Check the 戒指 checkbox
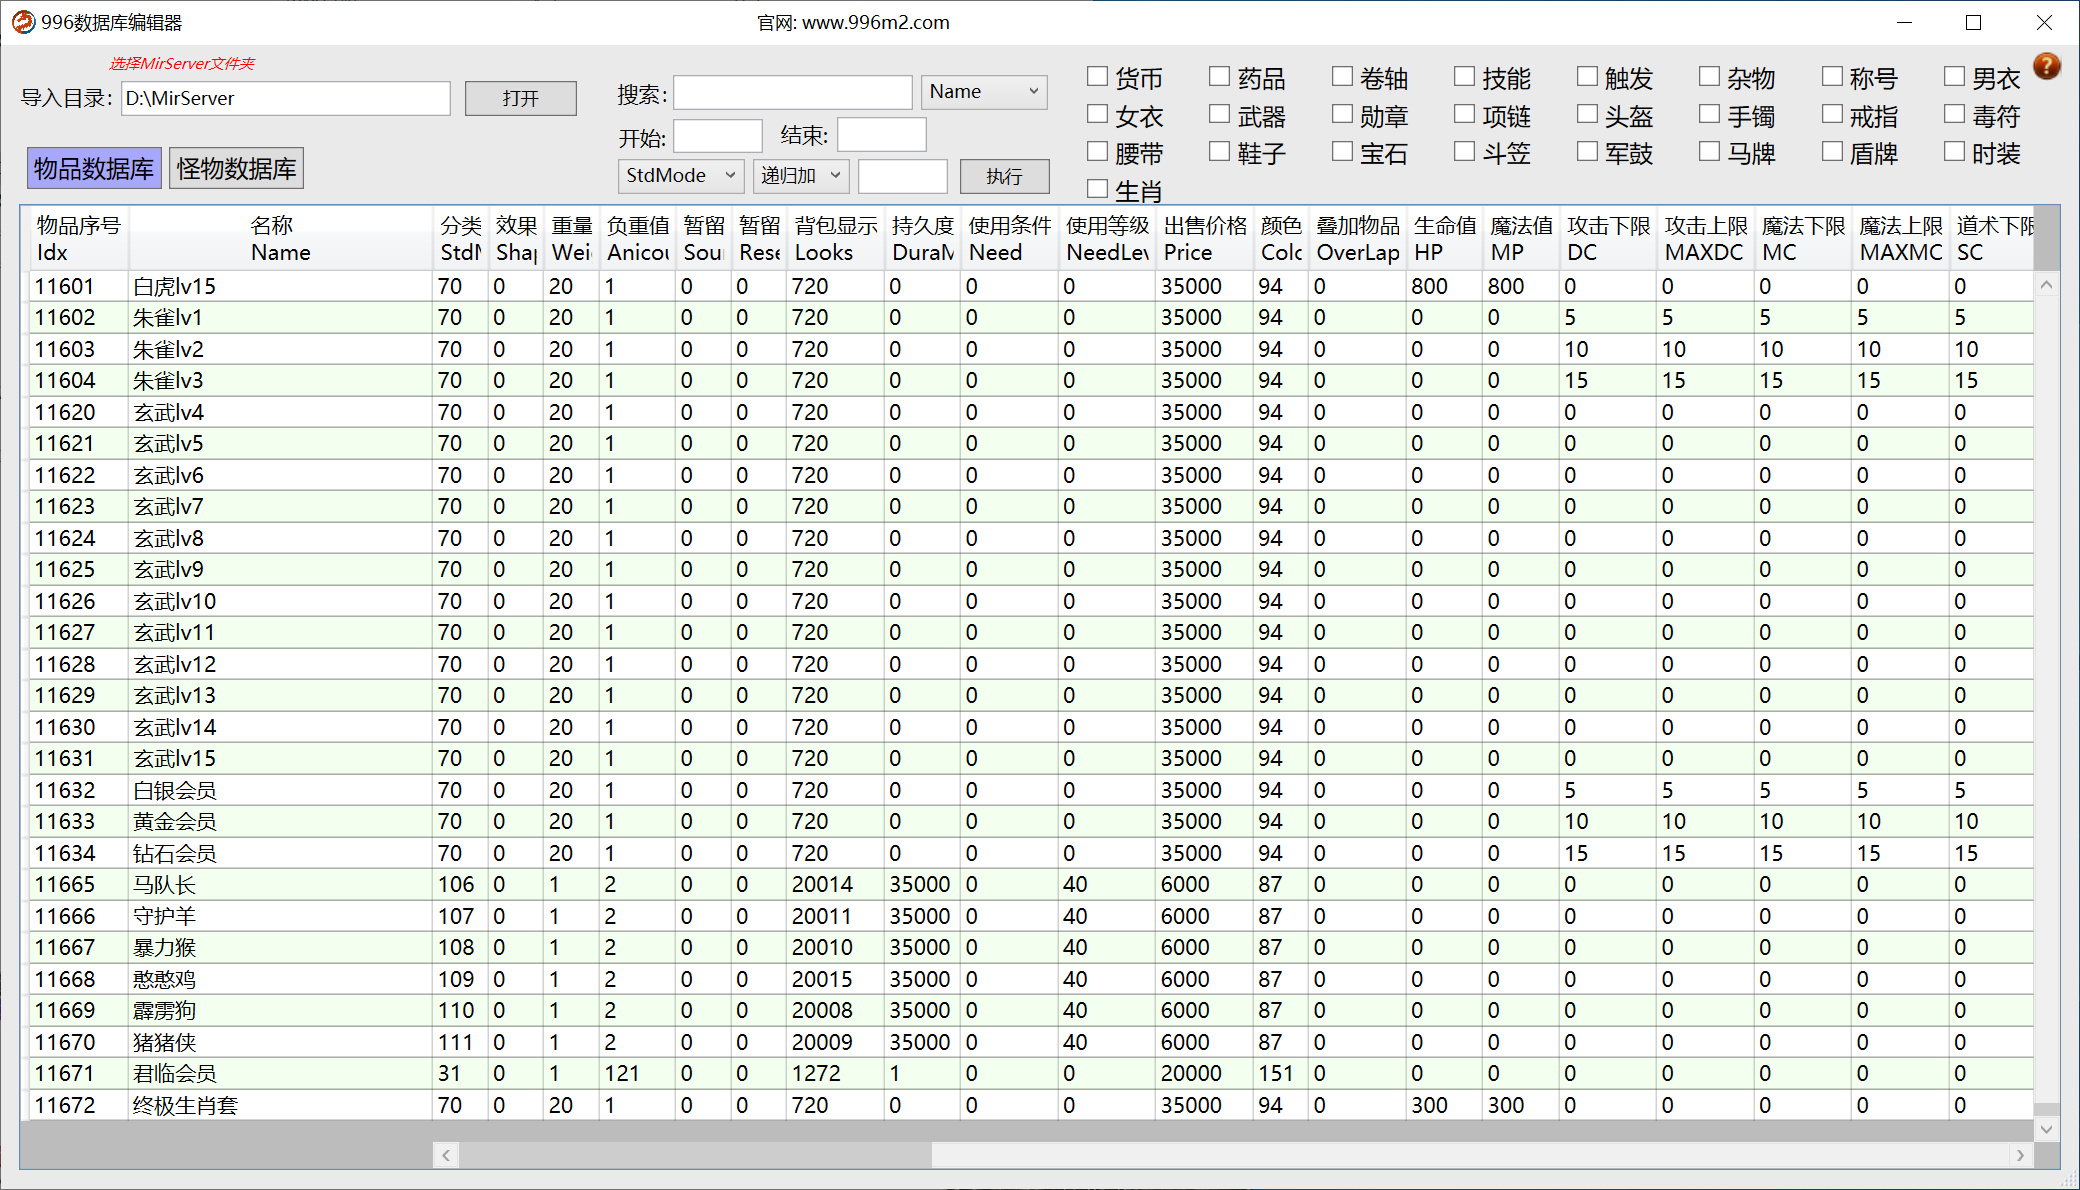 coord(1833,114)
